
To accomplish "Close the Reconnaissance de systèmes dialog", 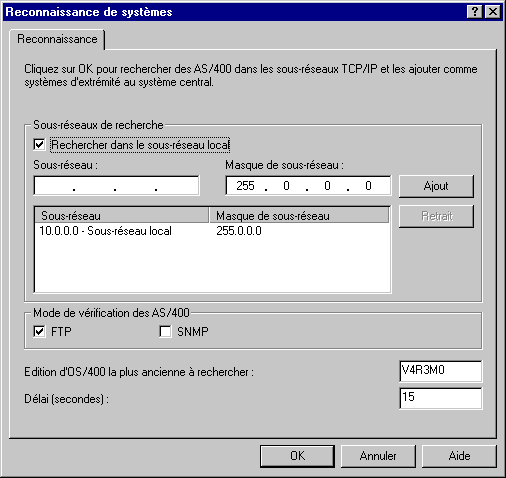I will click(x=493, y=12).
